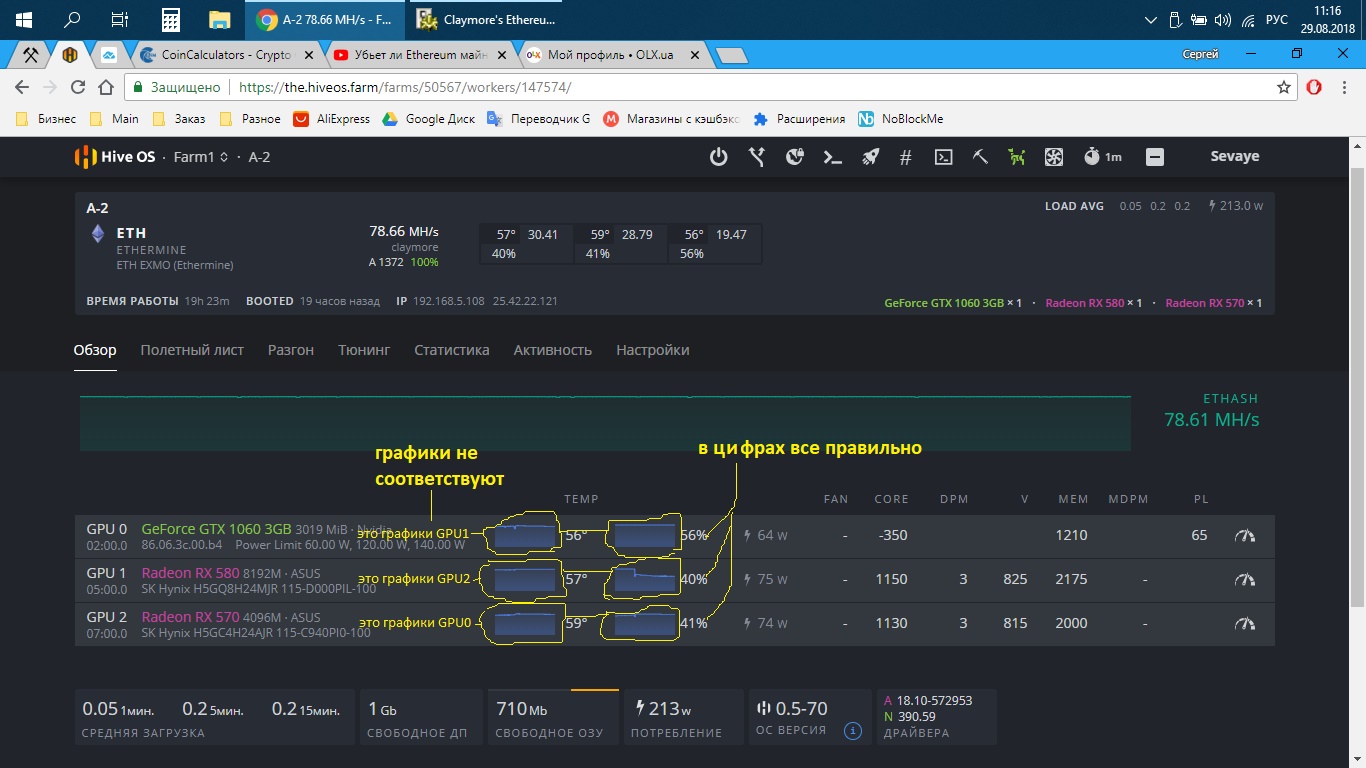Click the power/reboot icon in Hive toolbar
The image size is (1366, 768).
(718, 157)
